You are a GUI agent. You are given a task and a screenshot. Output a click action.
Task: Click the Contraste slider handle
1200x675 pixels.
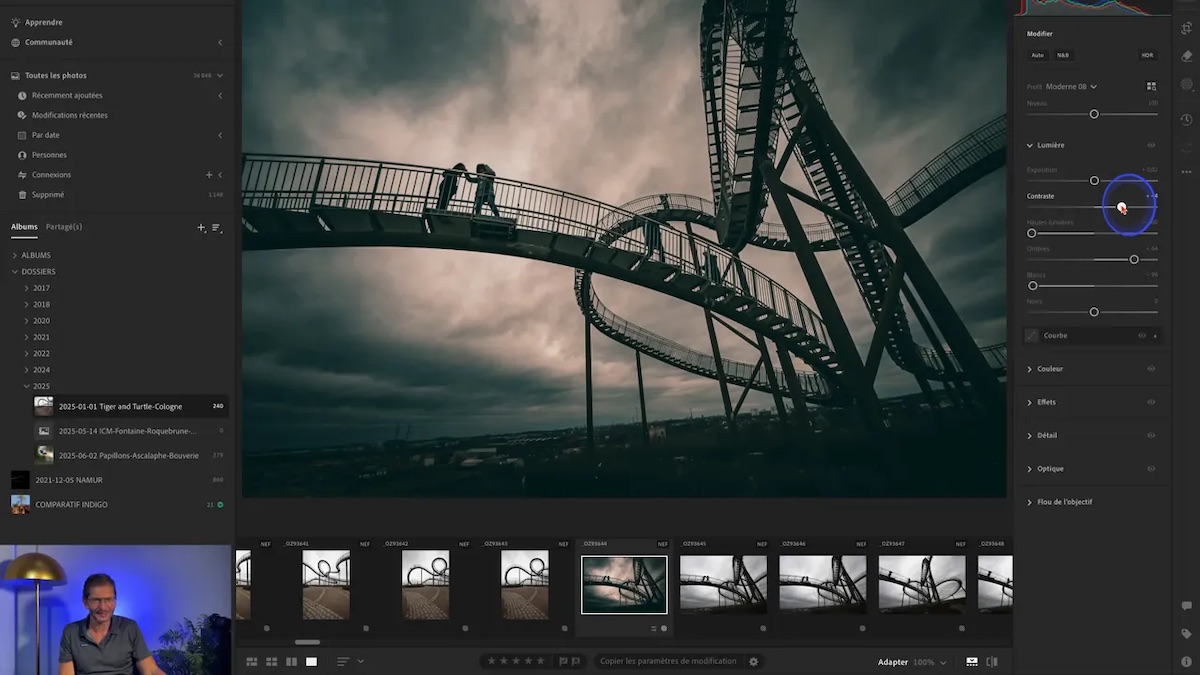pyautogui.click(x=1121, y=206)
